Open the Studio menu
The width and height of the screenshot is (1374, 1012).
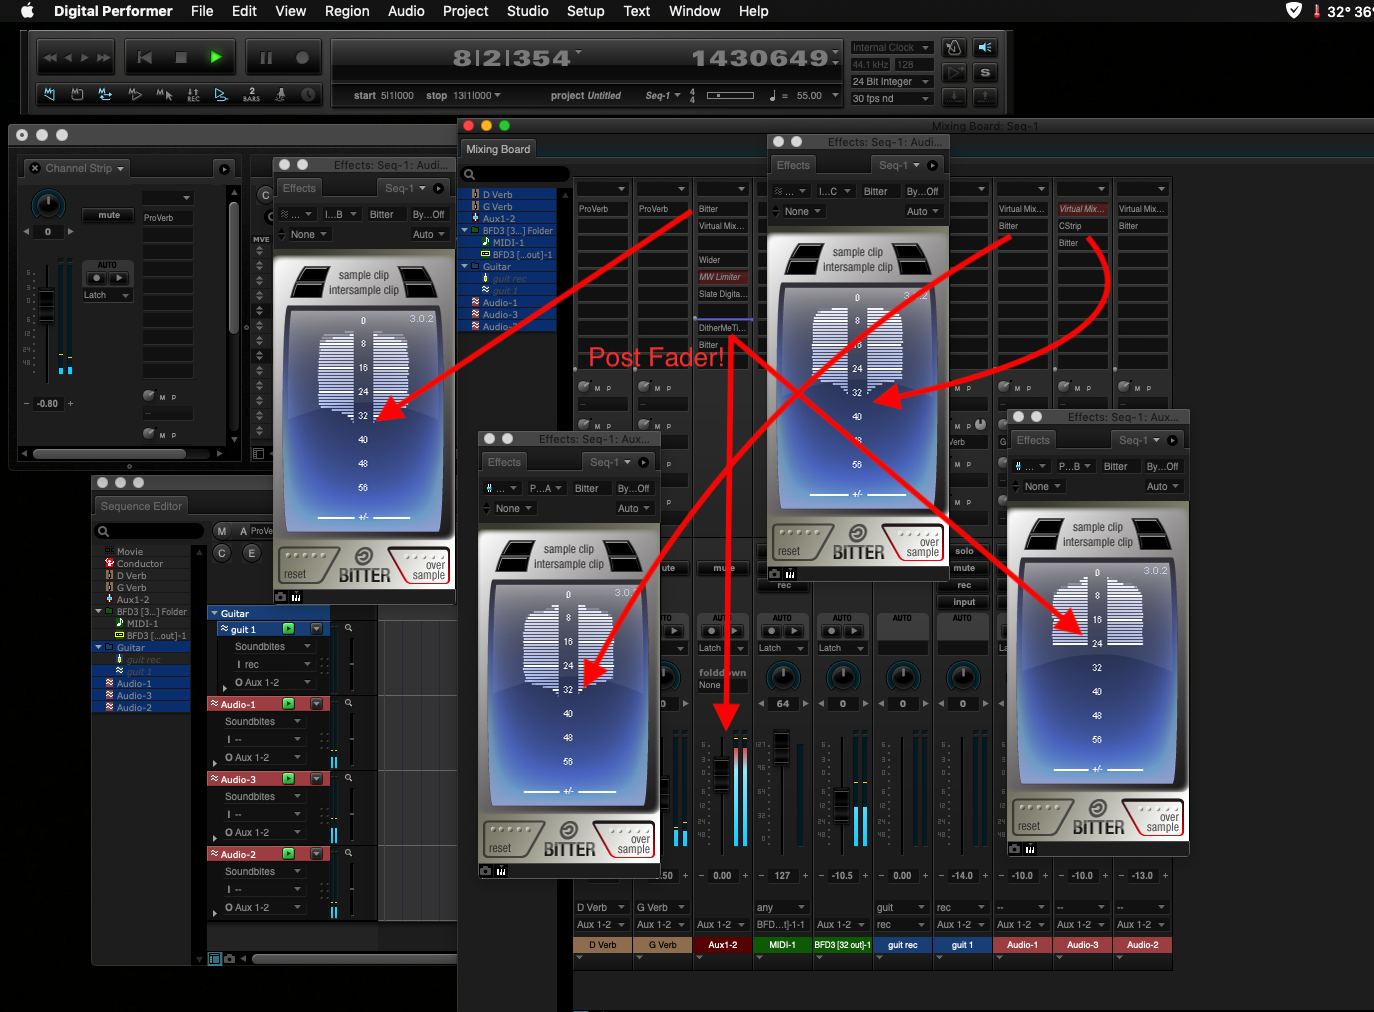pos(528,11)
